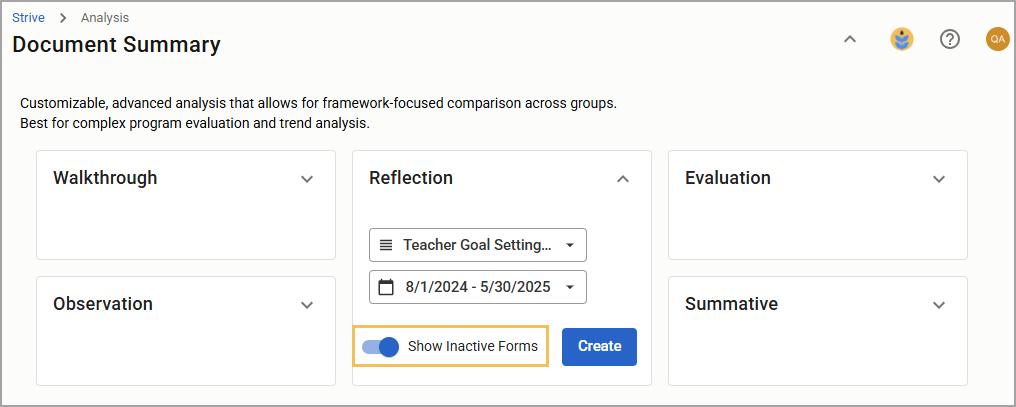Open the Teacher Goal Setting dropdown
Viewport: 1016px width, 407px height.
click(x=478, y=245)
